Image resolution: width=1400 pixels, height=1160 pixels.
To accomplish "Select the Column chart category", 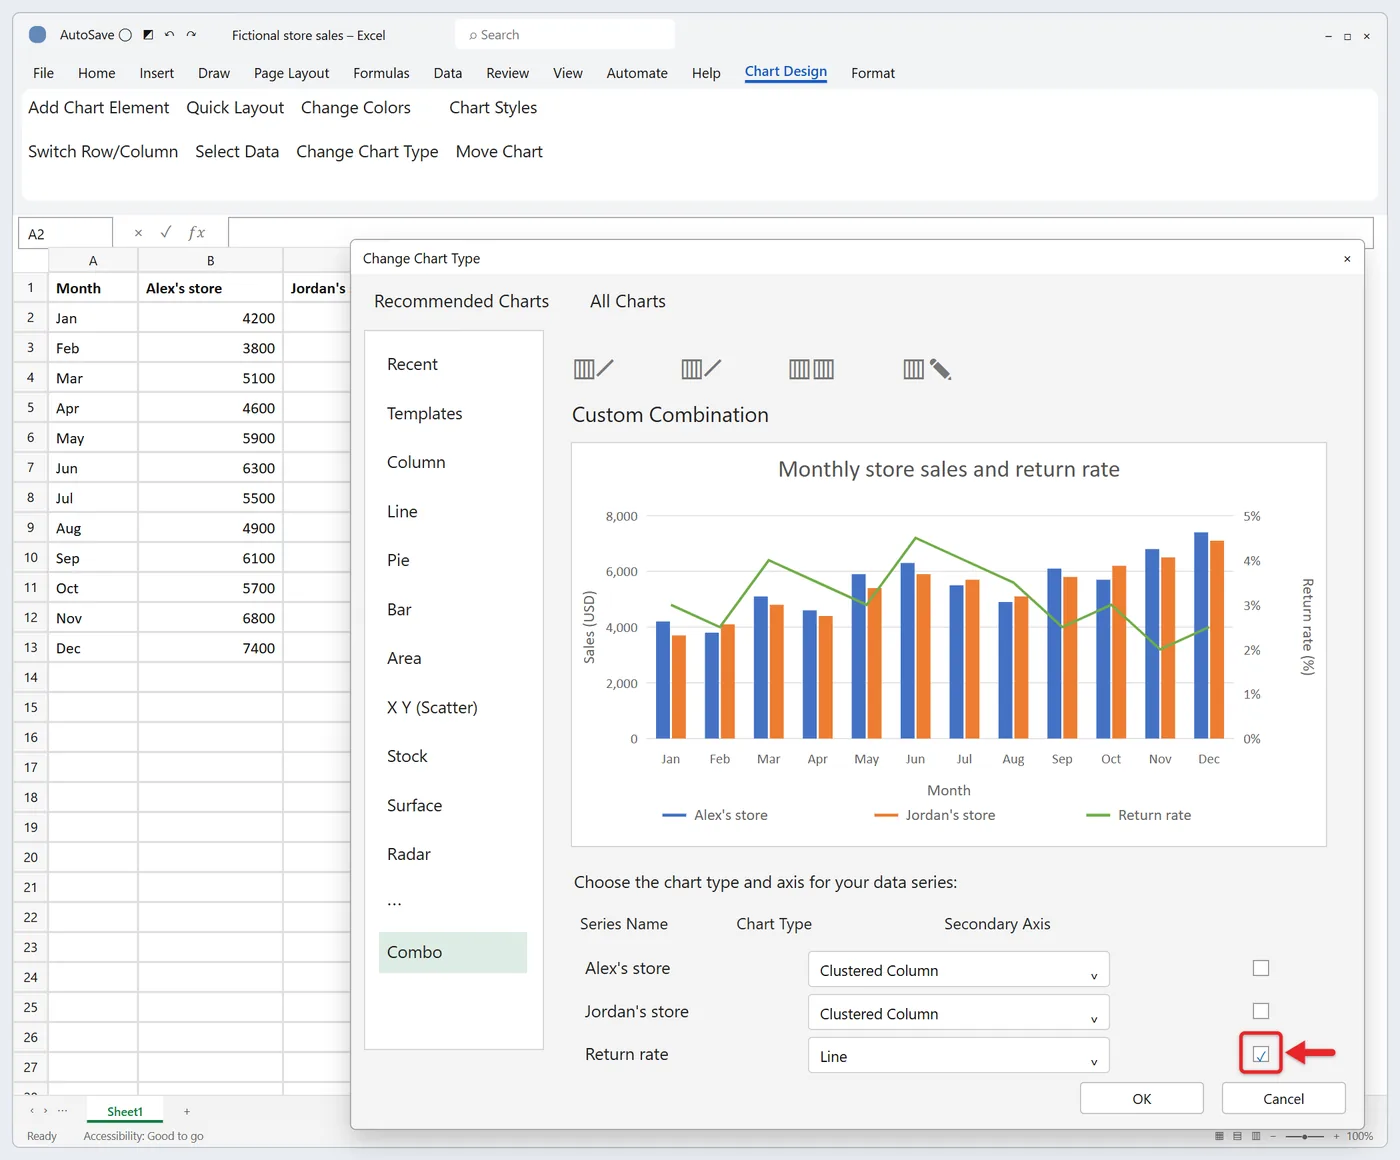I will 416,462.
